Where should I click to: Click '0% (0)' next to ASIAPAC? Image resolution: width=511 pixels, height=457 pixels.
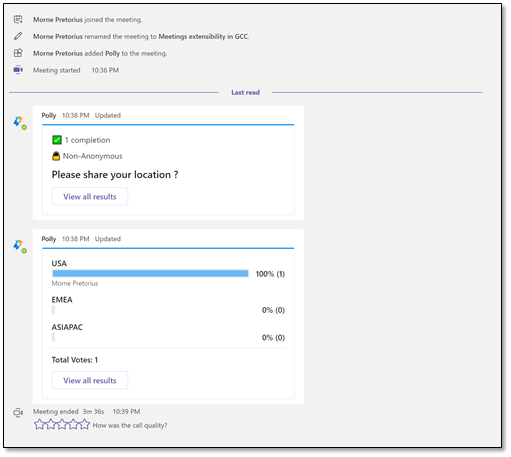click(273, 338)
